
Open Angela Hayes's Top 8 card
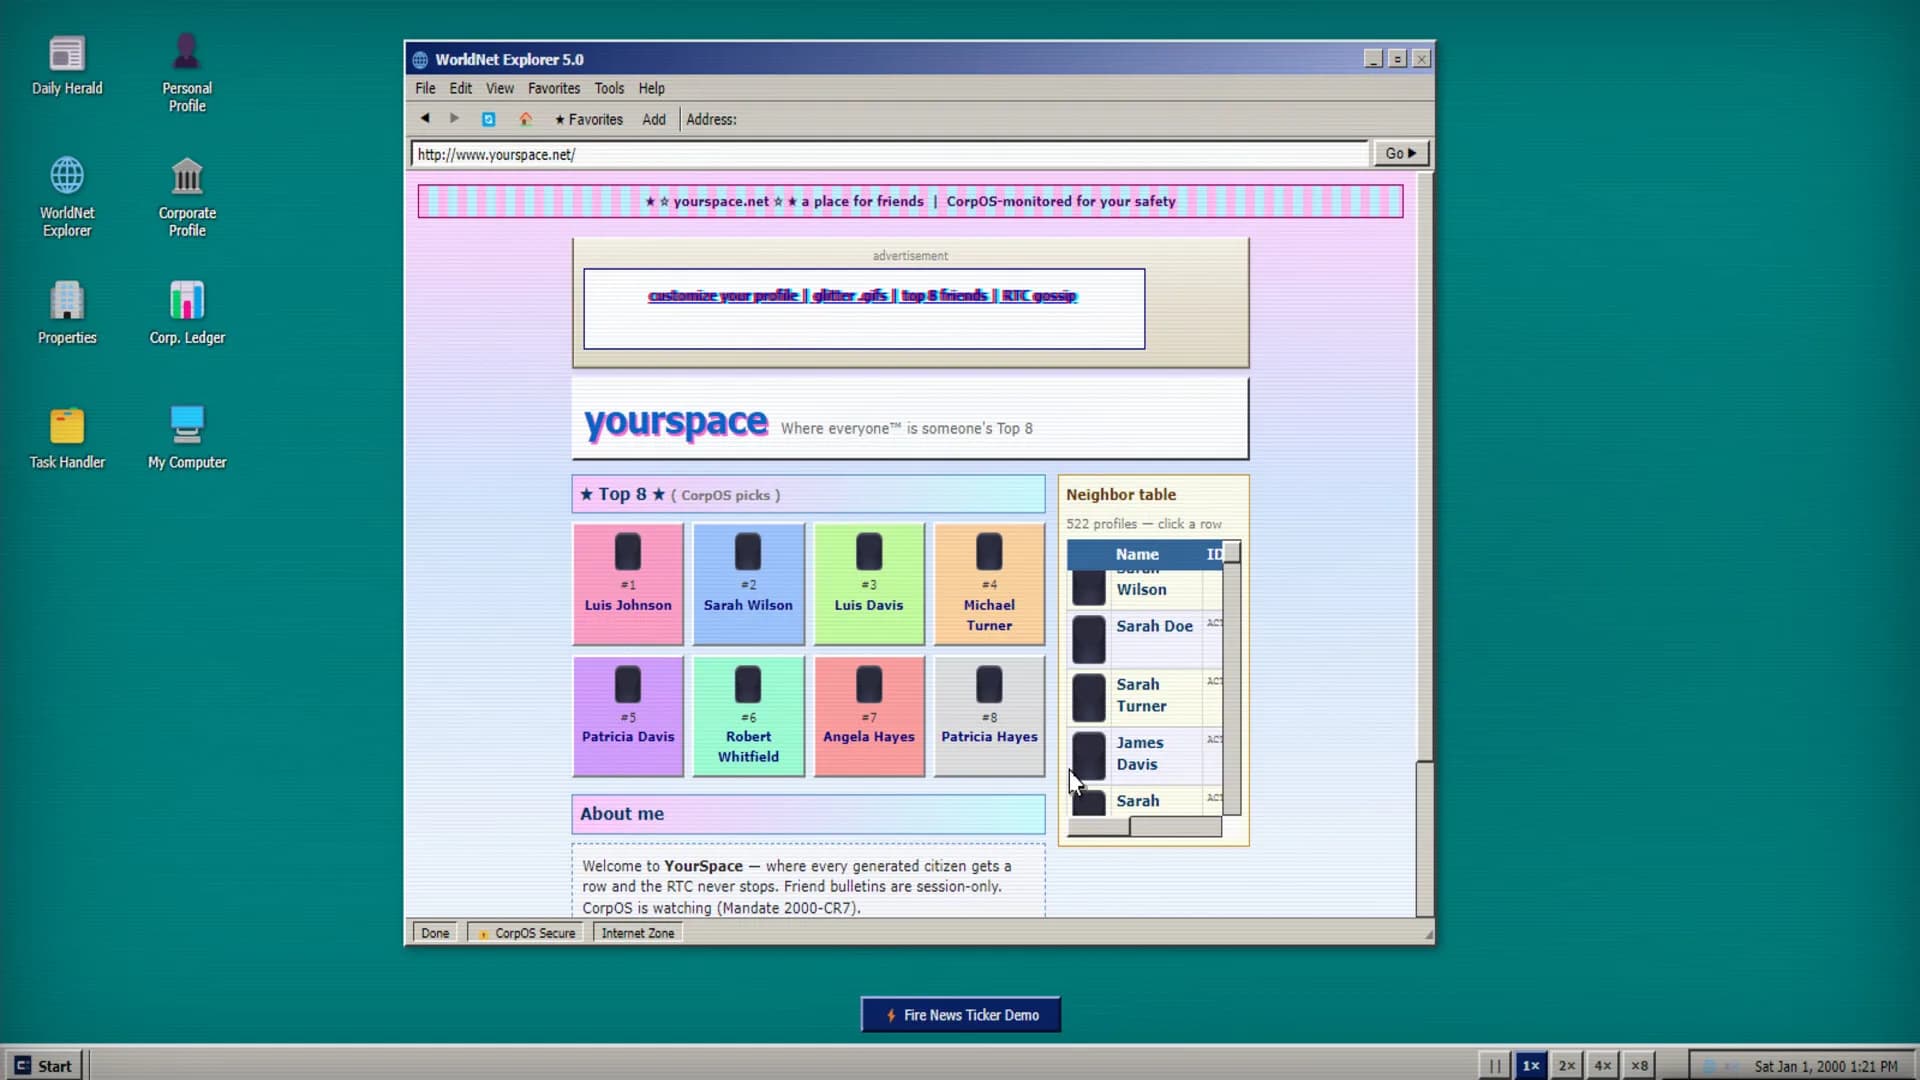pyautogui.click(x=869, y=716)
